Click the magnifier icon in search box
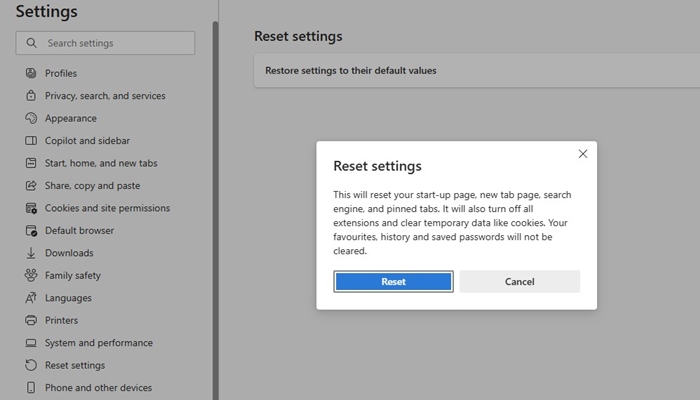 click(32, 43)
